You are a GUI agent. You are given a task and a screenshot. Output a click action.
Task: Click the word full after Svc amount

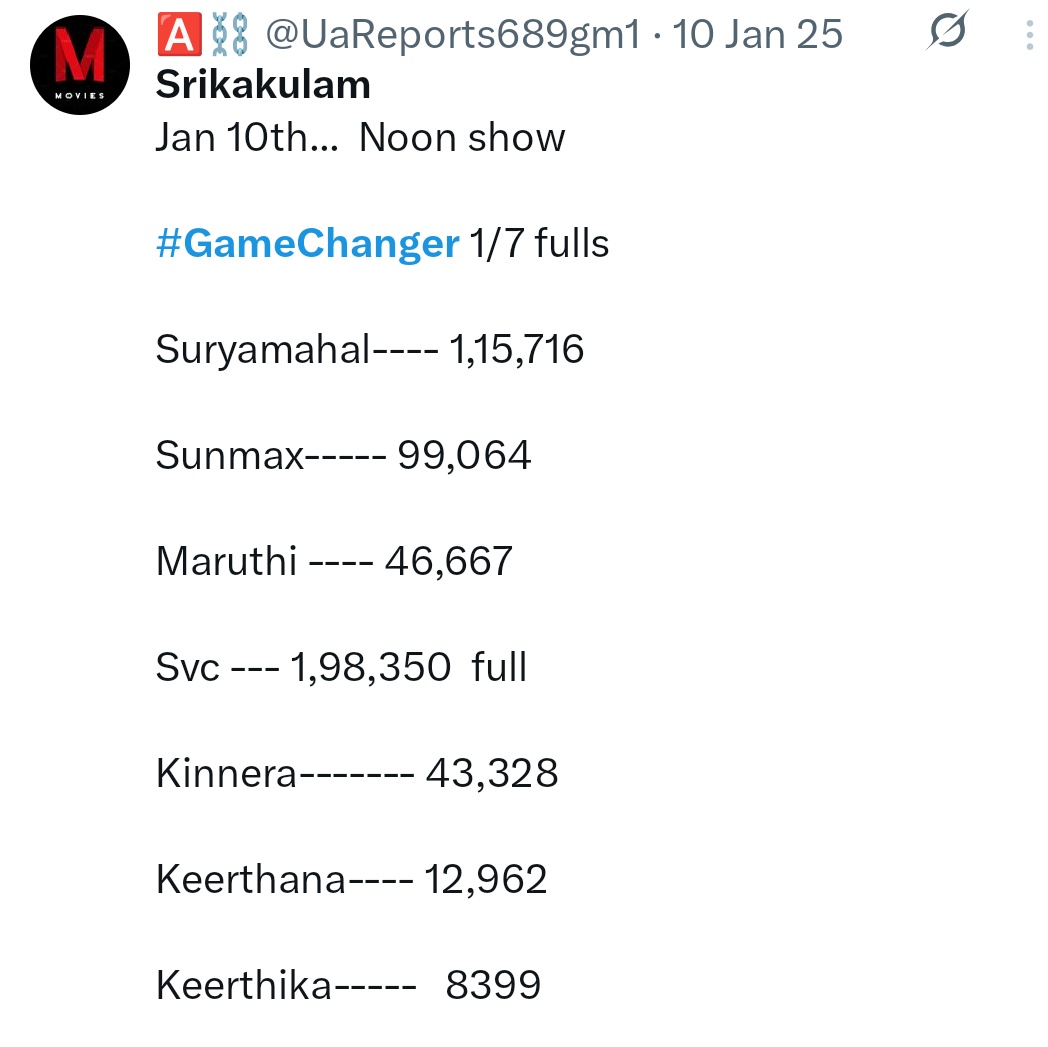coord(499,666)
